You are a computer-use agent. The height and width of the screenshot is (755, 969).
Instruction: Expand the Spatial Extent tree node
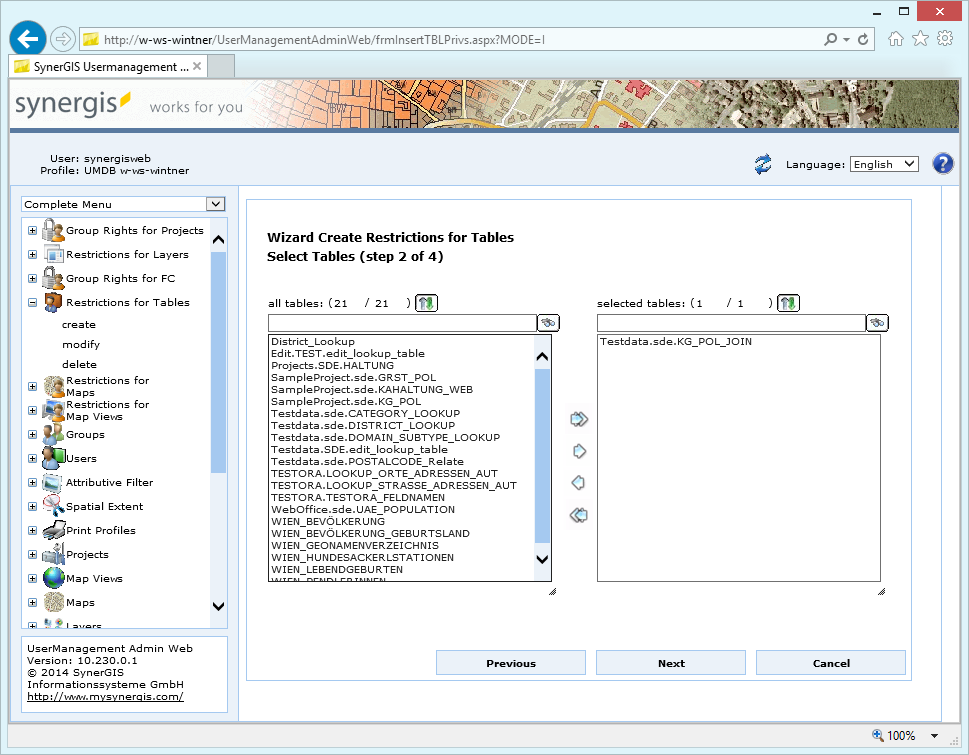(32, 506)
